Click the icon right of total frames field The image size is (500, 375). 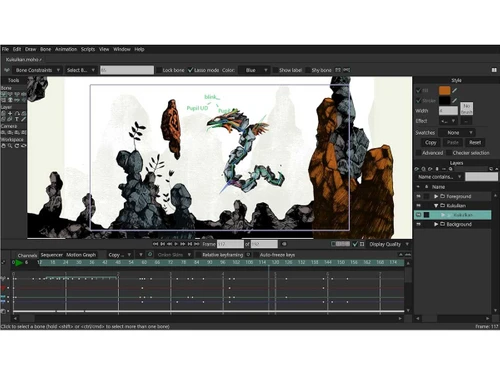tap(284, 244)
